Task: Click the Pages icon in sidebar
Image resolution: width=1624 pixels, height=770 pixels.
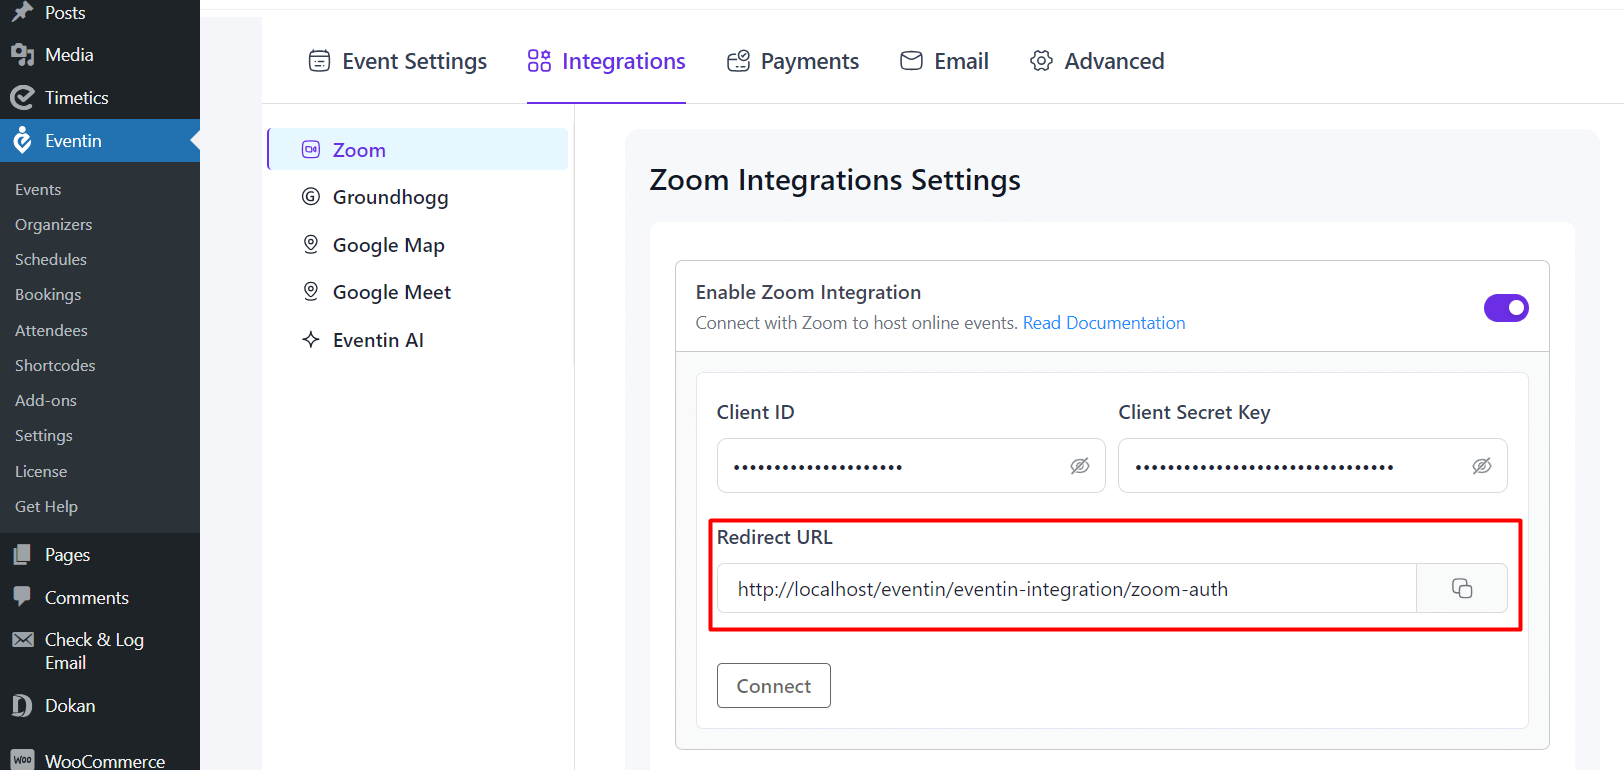Action: coord(22,554)
